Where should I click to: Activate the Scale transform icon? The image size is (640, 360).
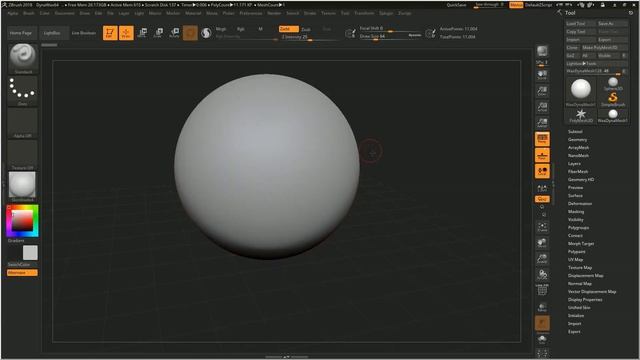click(x=158, y=33)
